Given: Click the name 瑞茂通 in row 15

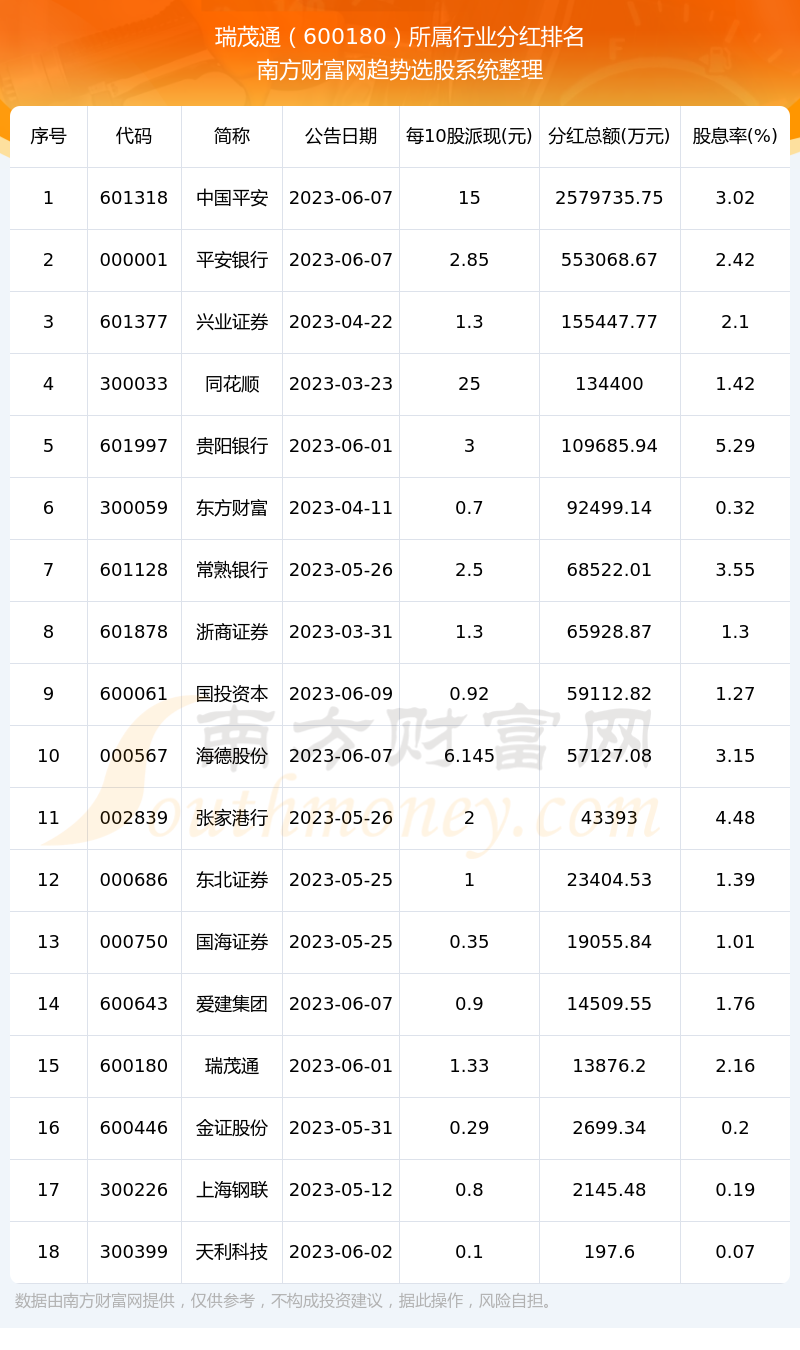Looking at the screenshot, I should tap(232, 1066).
